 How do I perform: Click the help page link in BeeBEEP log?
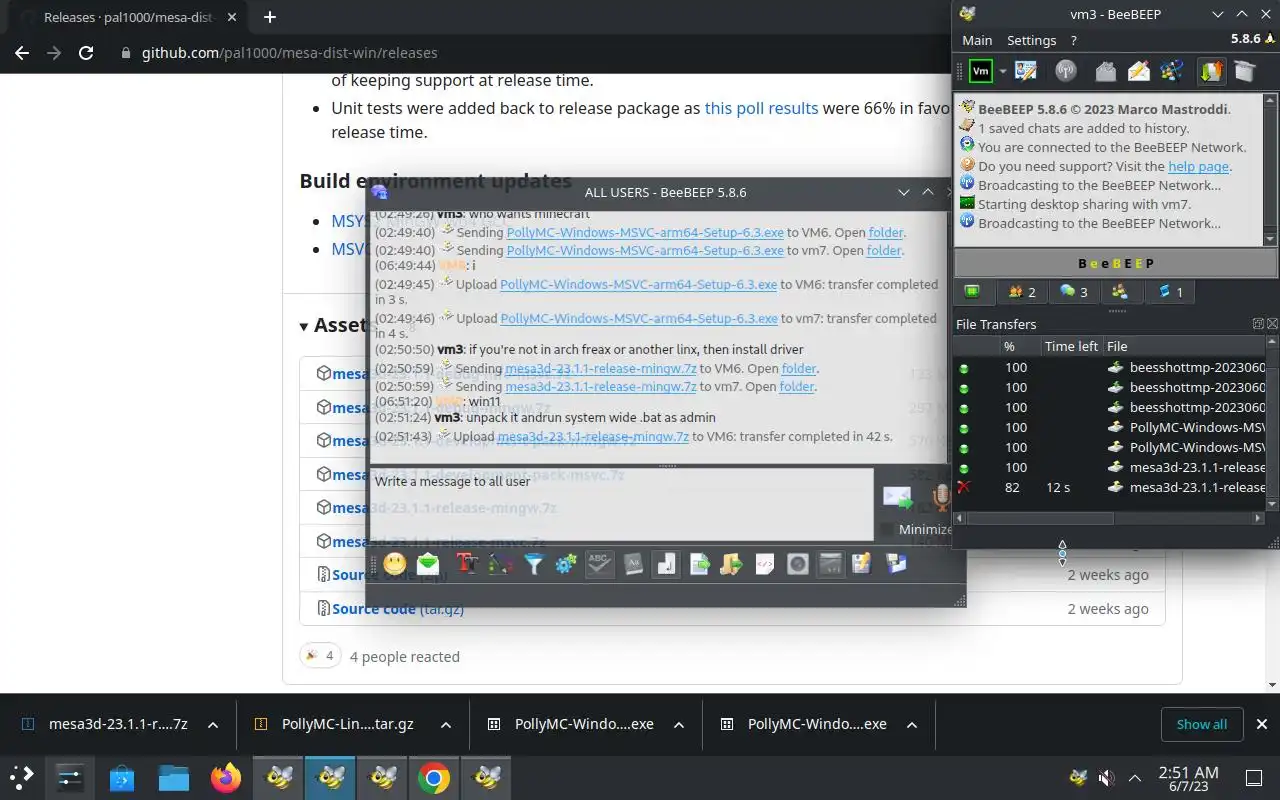pyautogui.click(x=1198, y=167)
